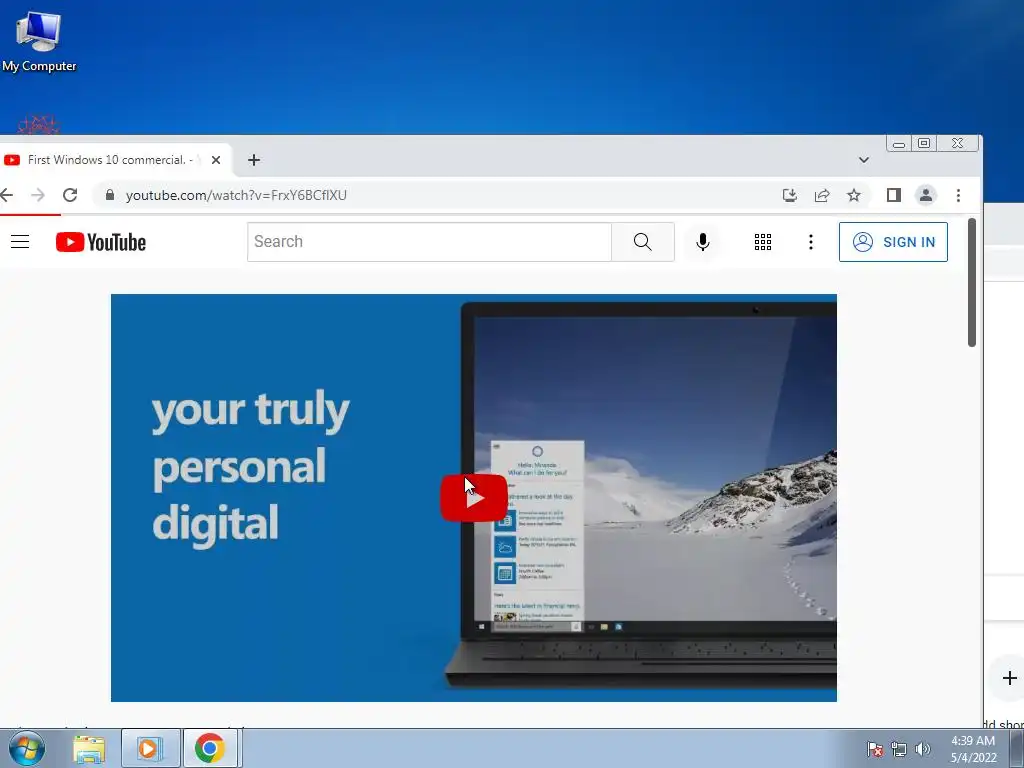
Task: Go to YouTube home via logo
Action: click(101, 242)
